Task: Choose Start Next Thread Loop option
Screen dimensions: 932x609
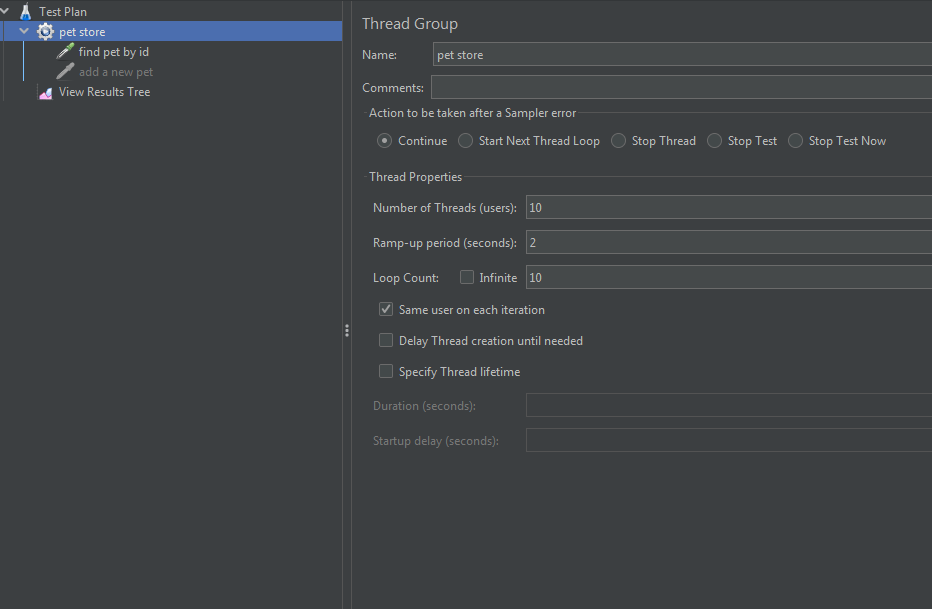Action: coord(465,141)
